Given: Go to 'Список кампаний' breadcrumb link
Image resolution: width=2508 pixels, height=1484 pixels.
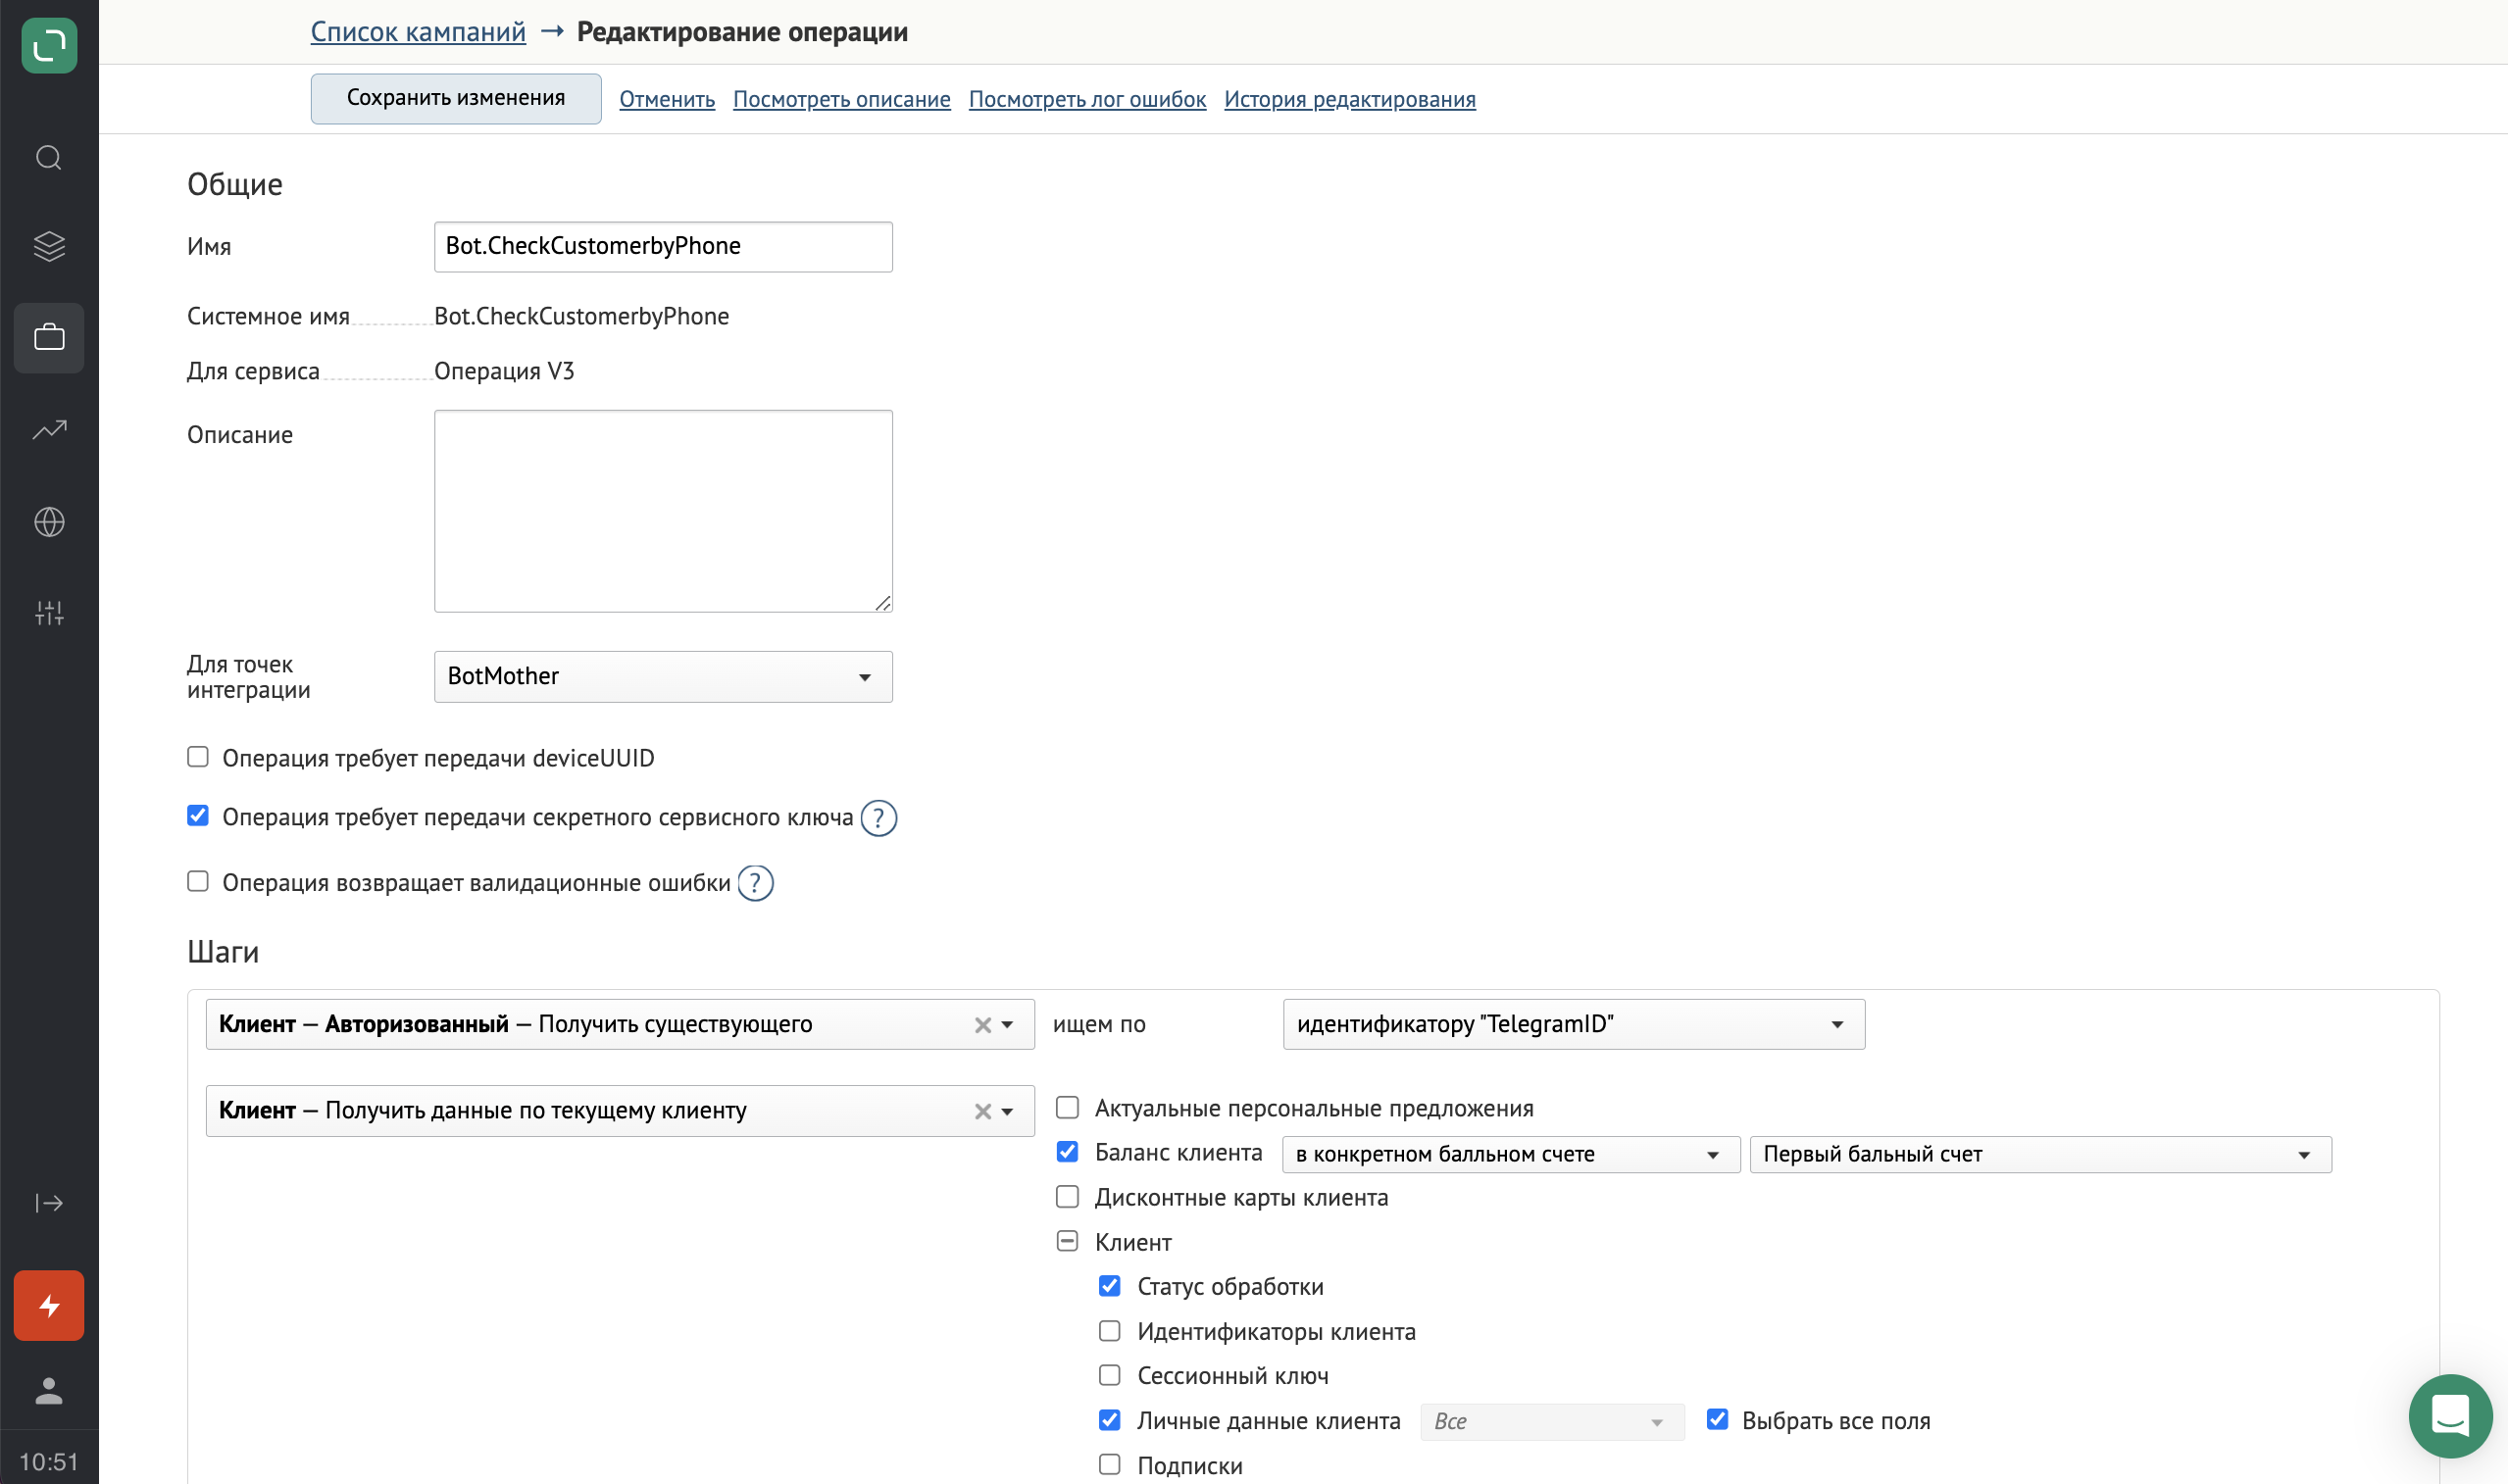Looking at the screenshot, I should 418,32.
